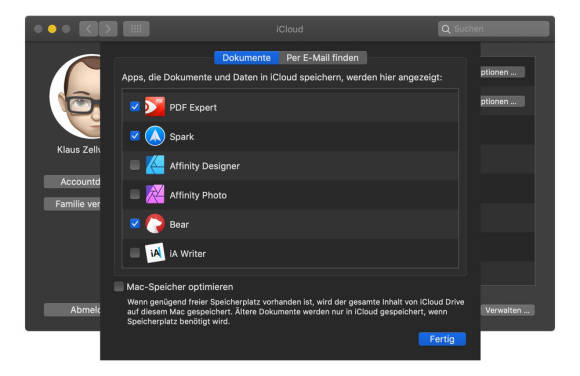
Task: Select the 'Spark' label text
Action: pos(182,137)
